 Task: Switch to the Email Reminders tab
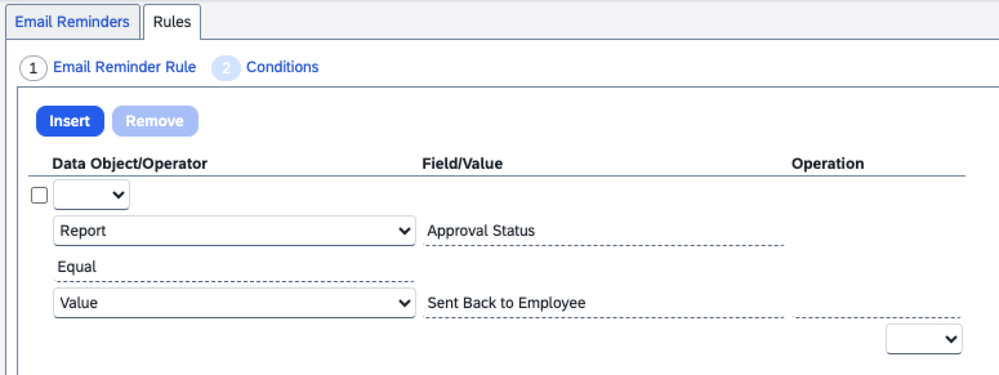pos(72,22)
